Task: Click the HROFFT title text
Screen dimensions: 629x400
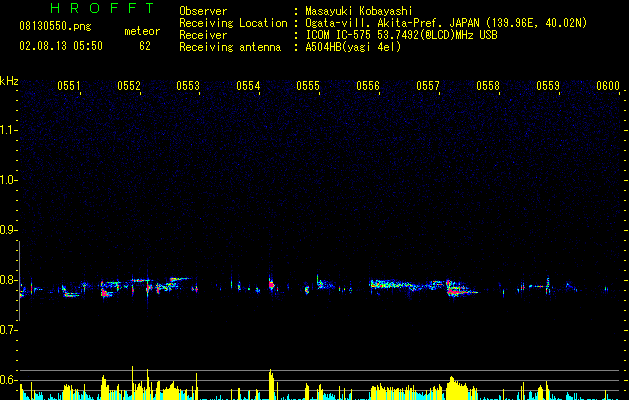Action: tap(102, 8)
